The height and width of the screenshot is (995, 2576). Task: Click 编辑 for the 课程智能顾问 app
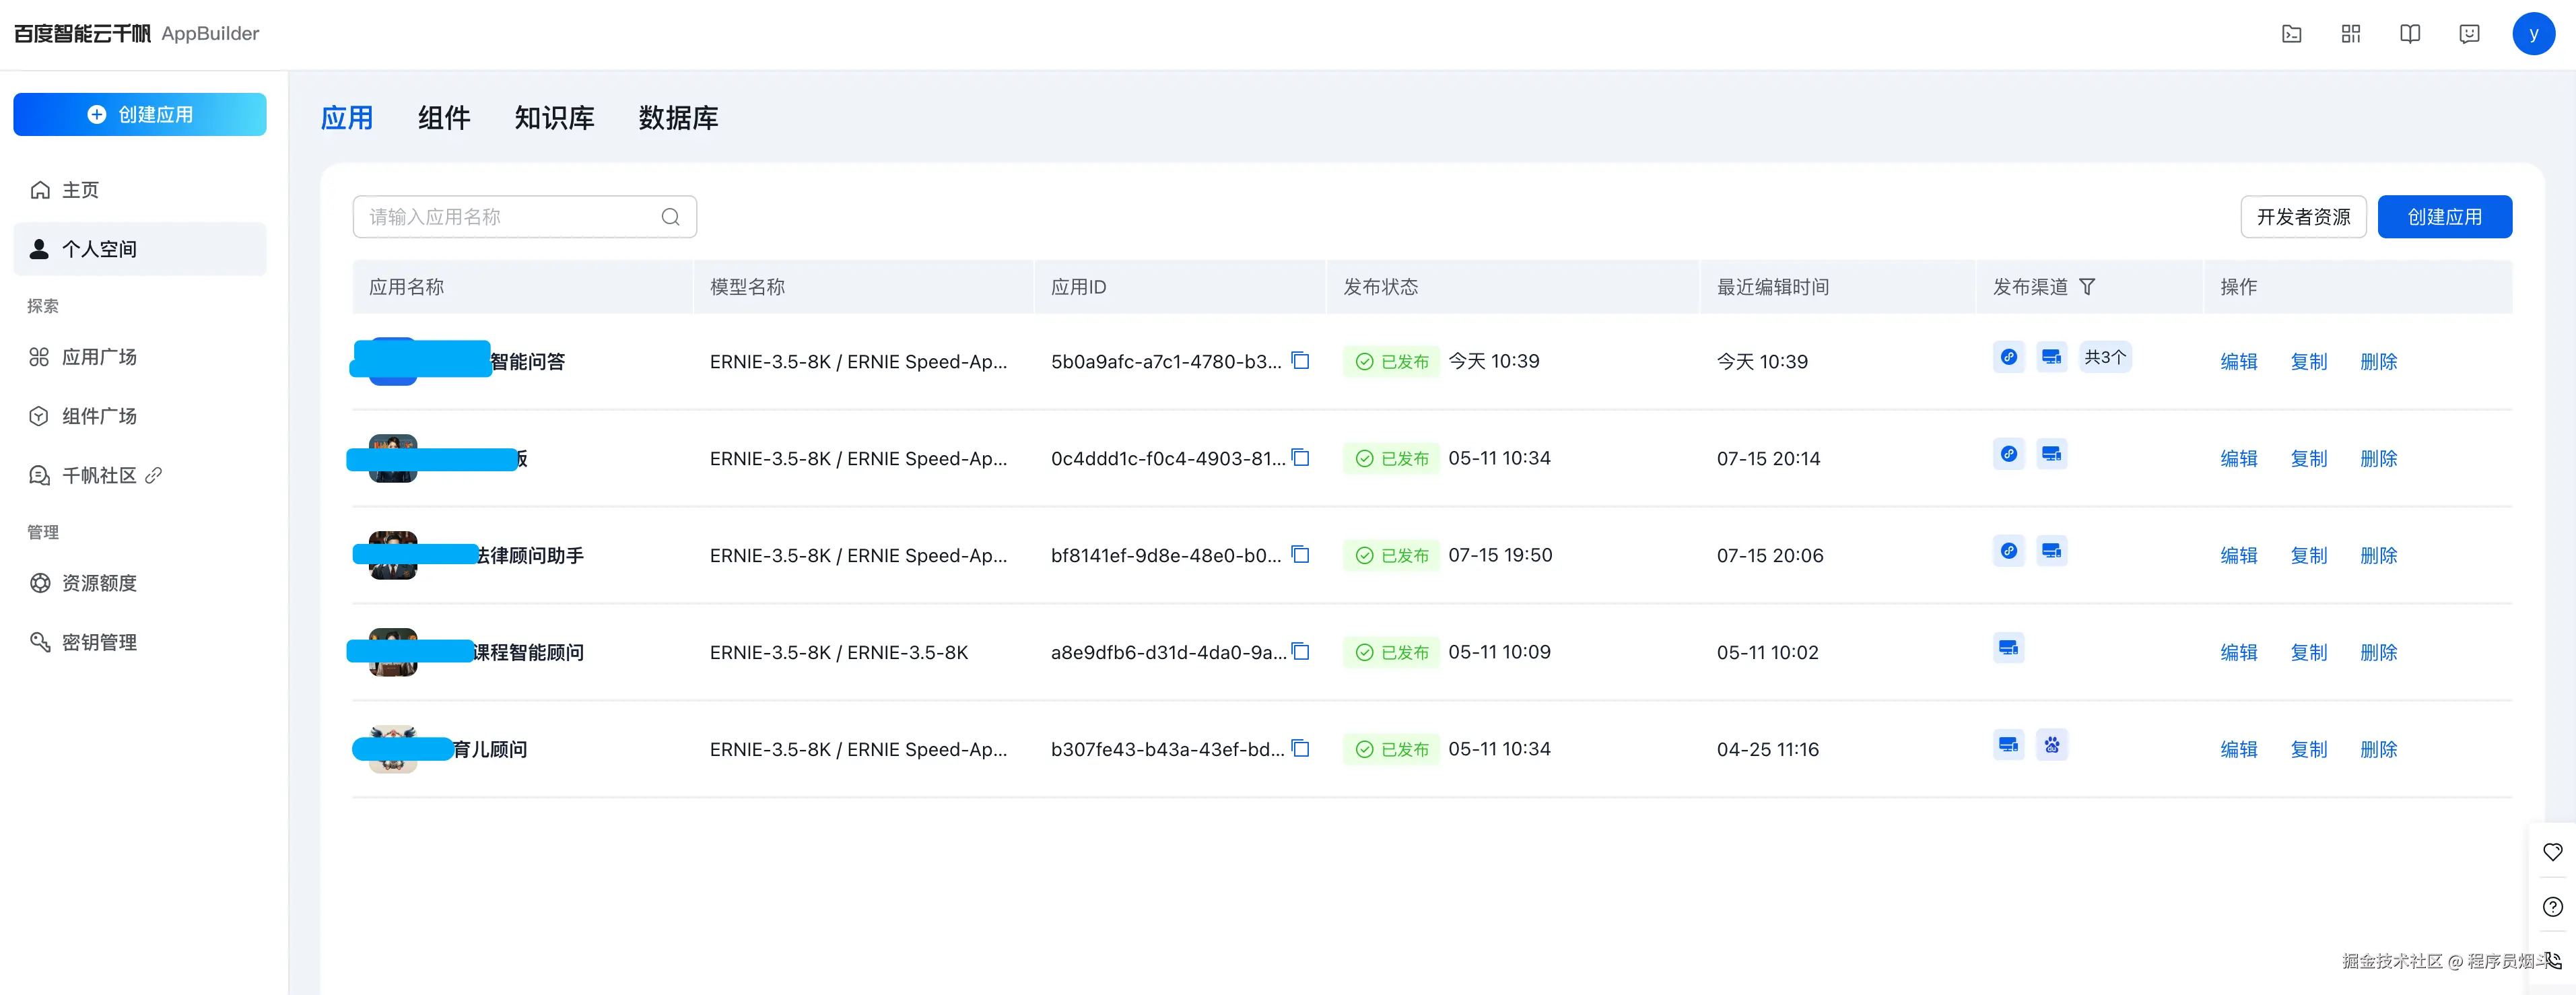click(2238, 652)
